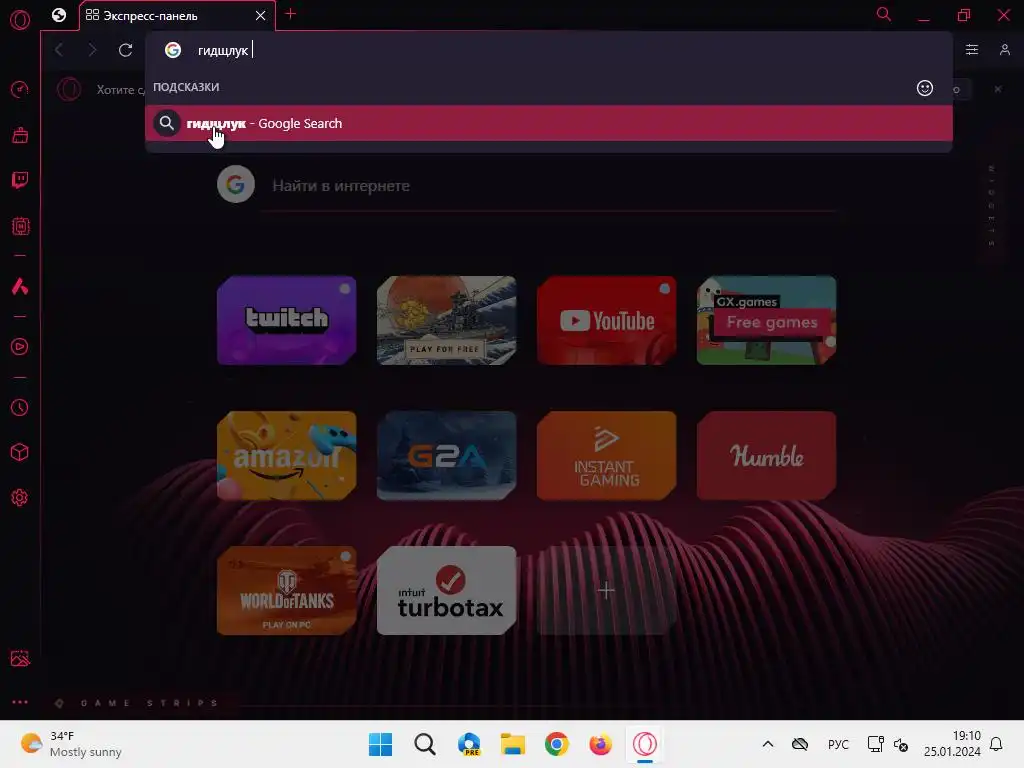Open Aria AI icon in sidebar
1024x768 pixels.
(20, 286)
